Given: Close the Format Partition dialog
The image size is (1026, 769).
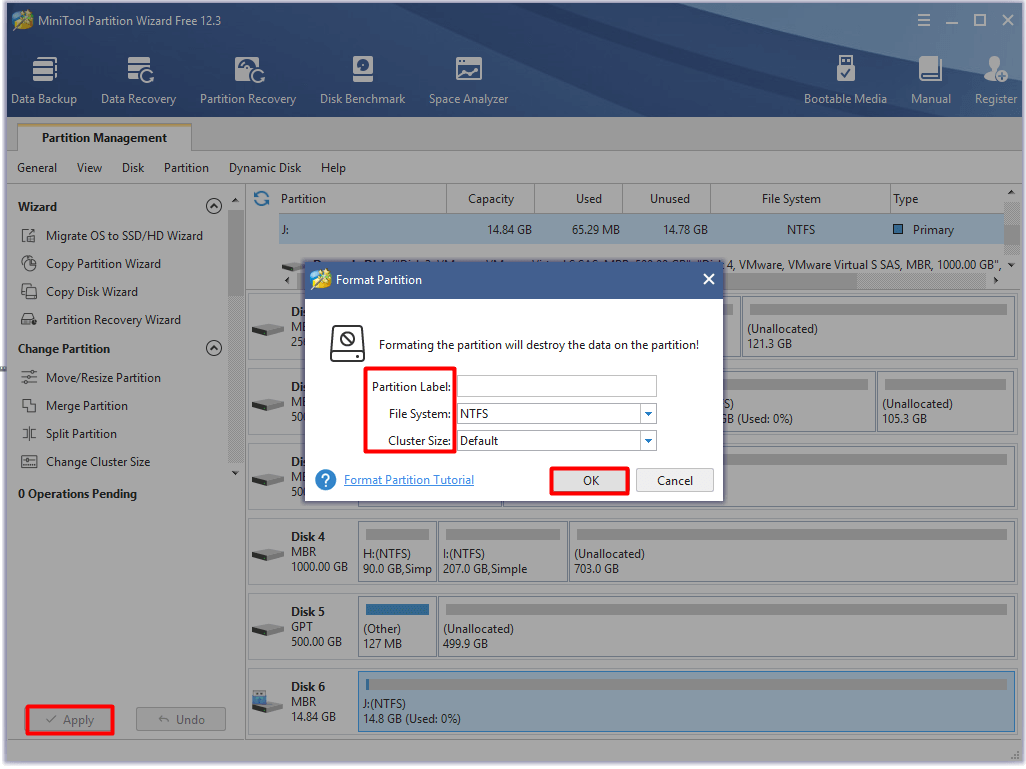Looking at the screenshot, I should (x=709, y=279).
